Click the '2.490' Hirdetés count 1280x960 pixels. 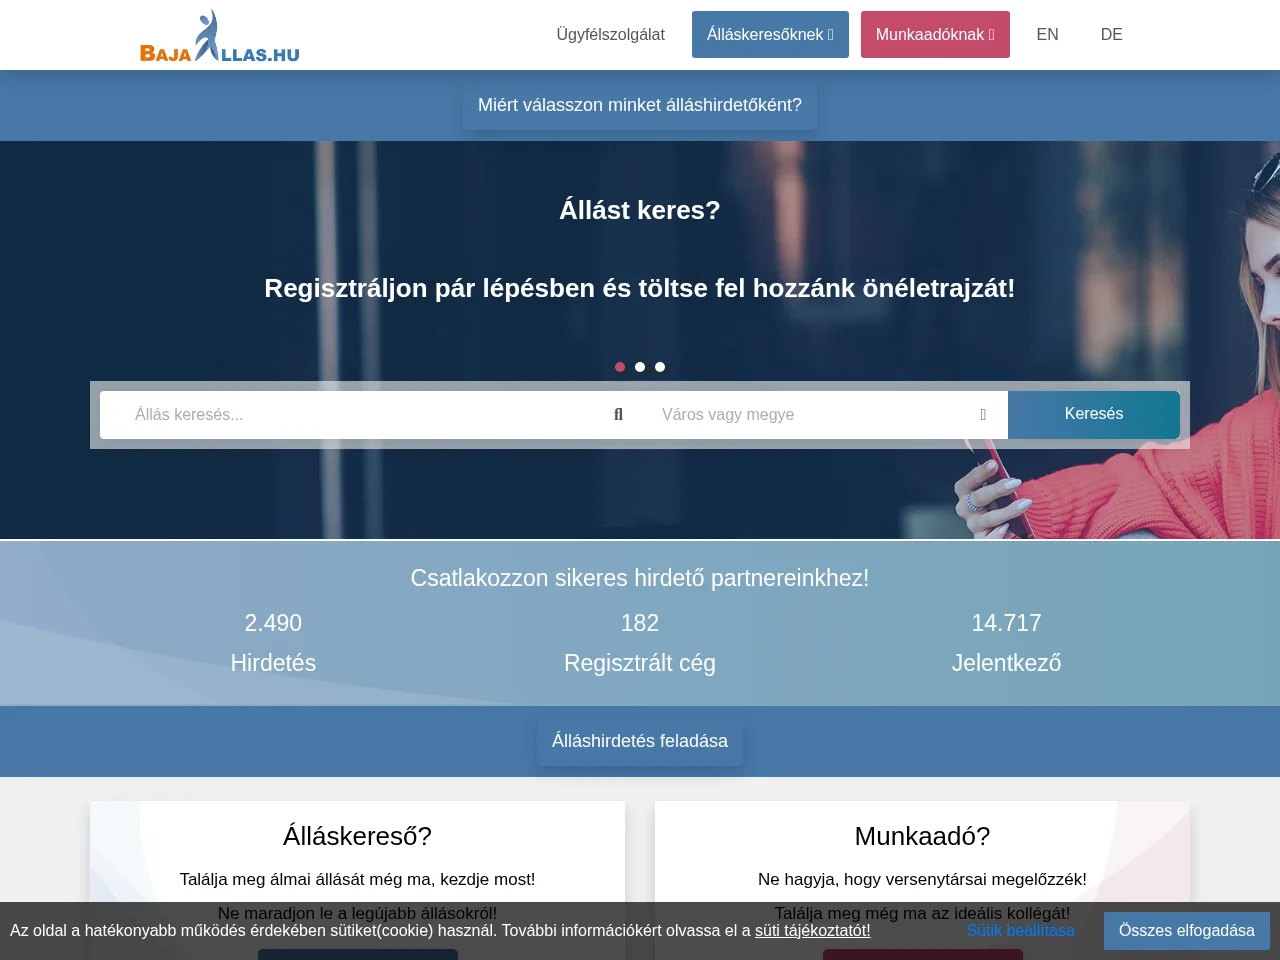273,623
